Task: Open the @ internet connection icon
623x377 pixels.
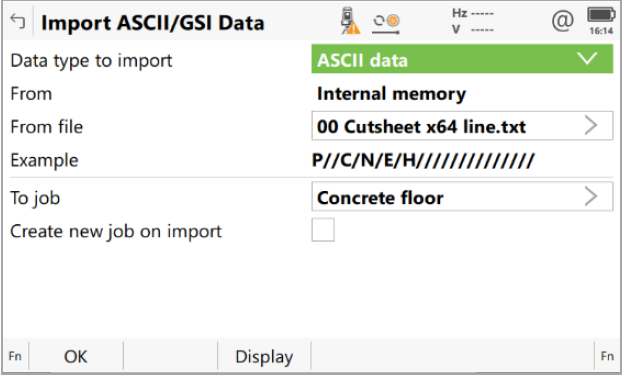Action: (563, 21)
